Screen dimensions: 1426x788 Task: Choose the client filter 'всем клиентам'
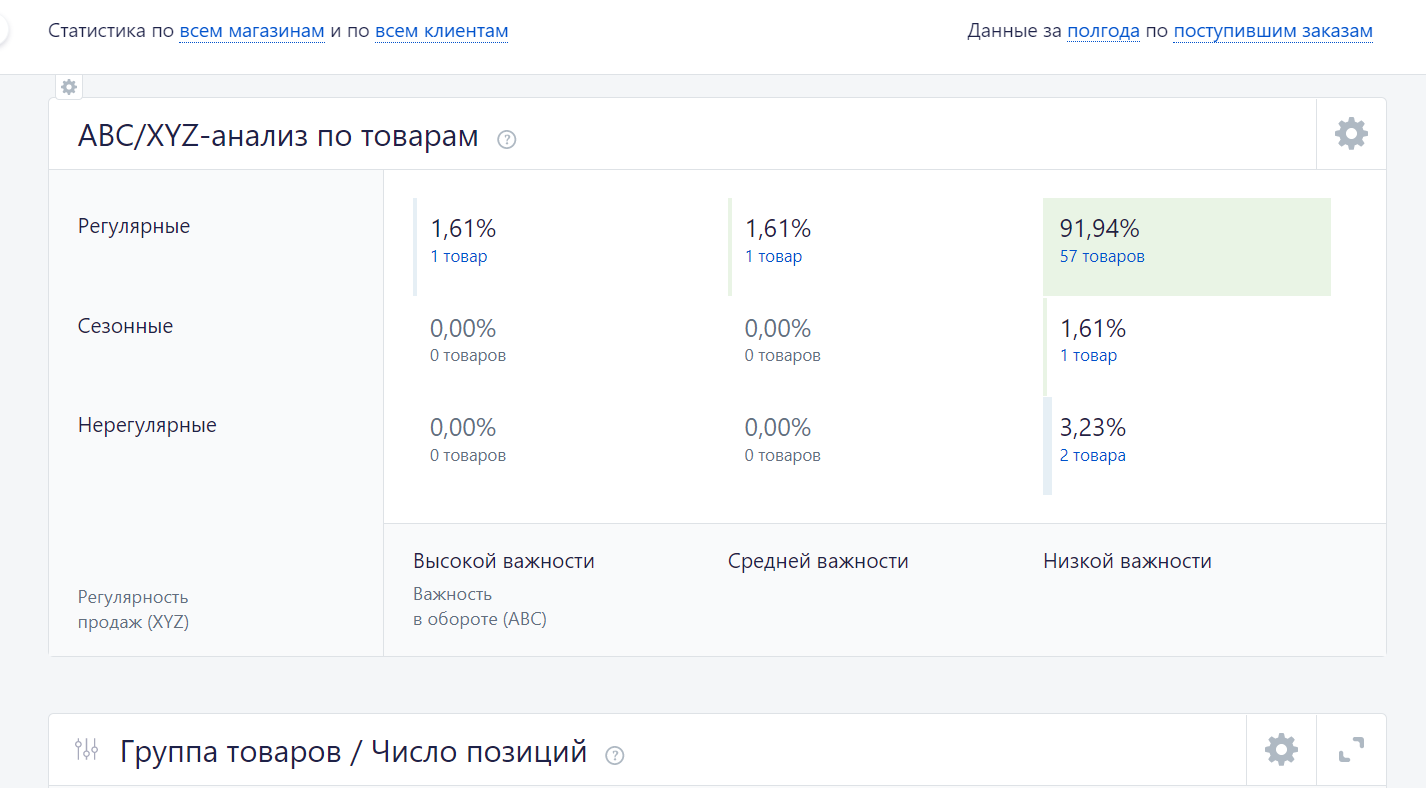pyautogui.click(x=442, y=31)
